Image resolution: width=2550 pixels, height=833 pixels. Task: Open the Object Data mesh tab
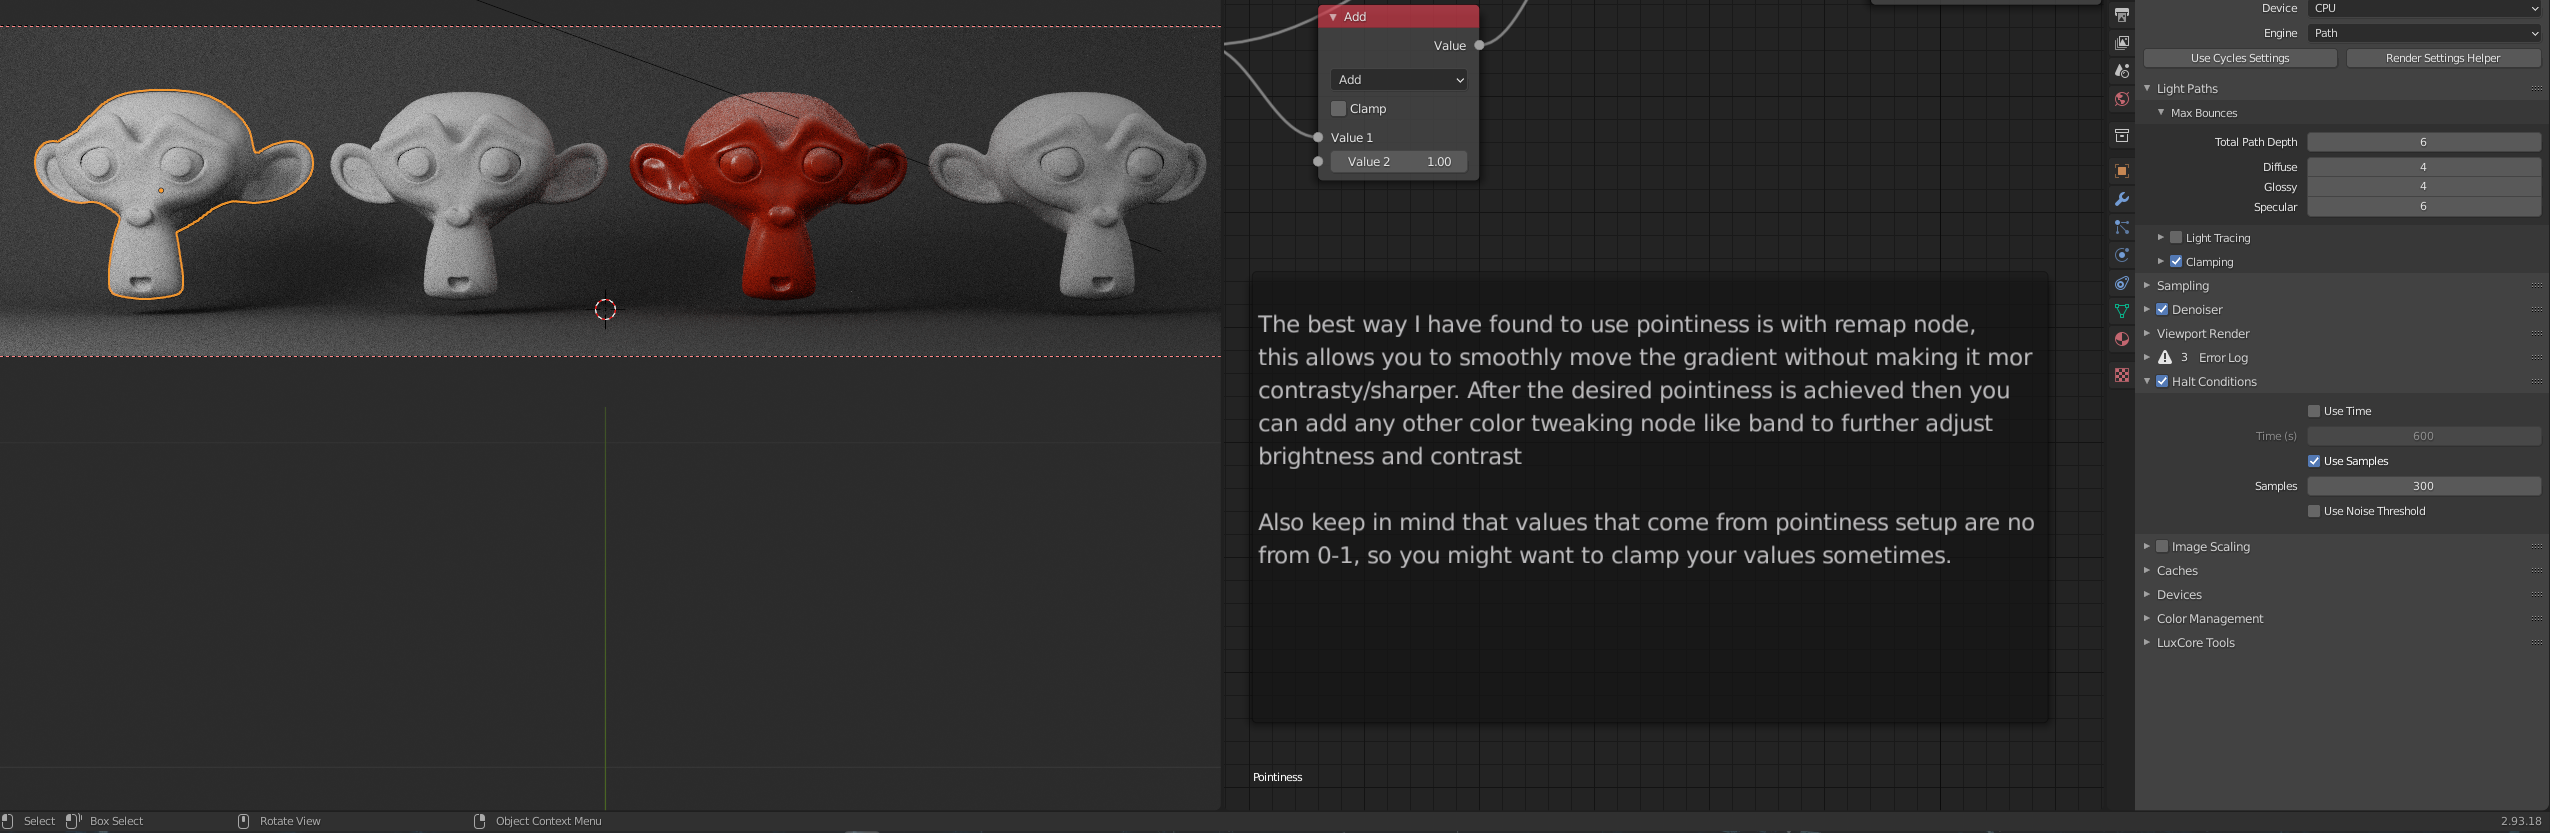coord(2121,311)
